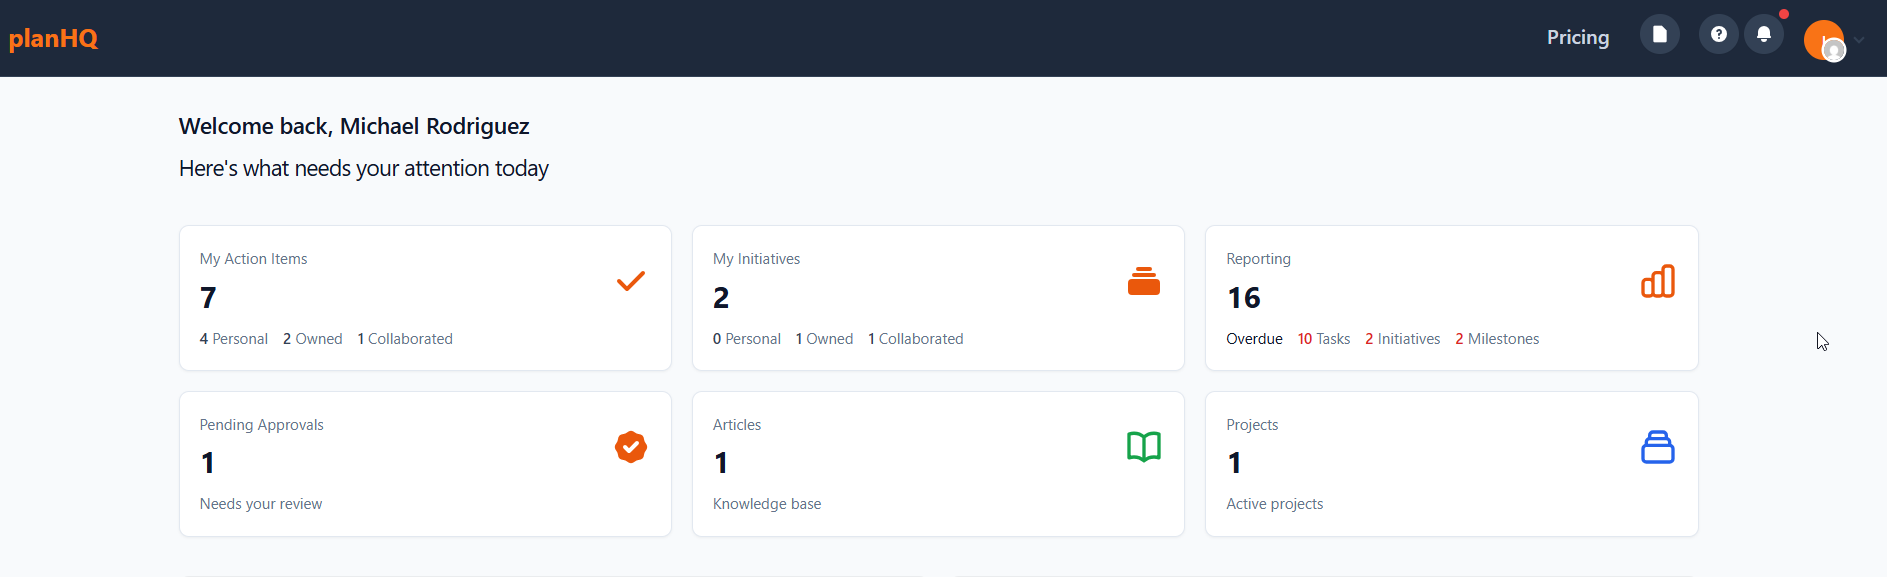Image resolution: width=1887 pixels, height=577 pixels.
Task: Click 1 Collaborated under My Initiatives
Action: click(915, 339)
